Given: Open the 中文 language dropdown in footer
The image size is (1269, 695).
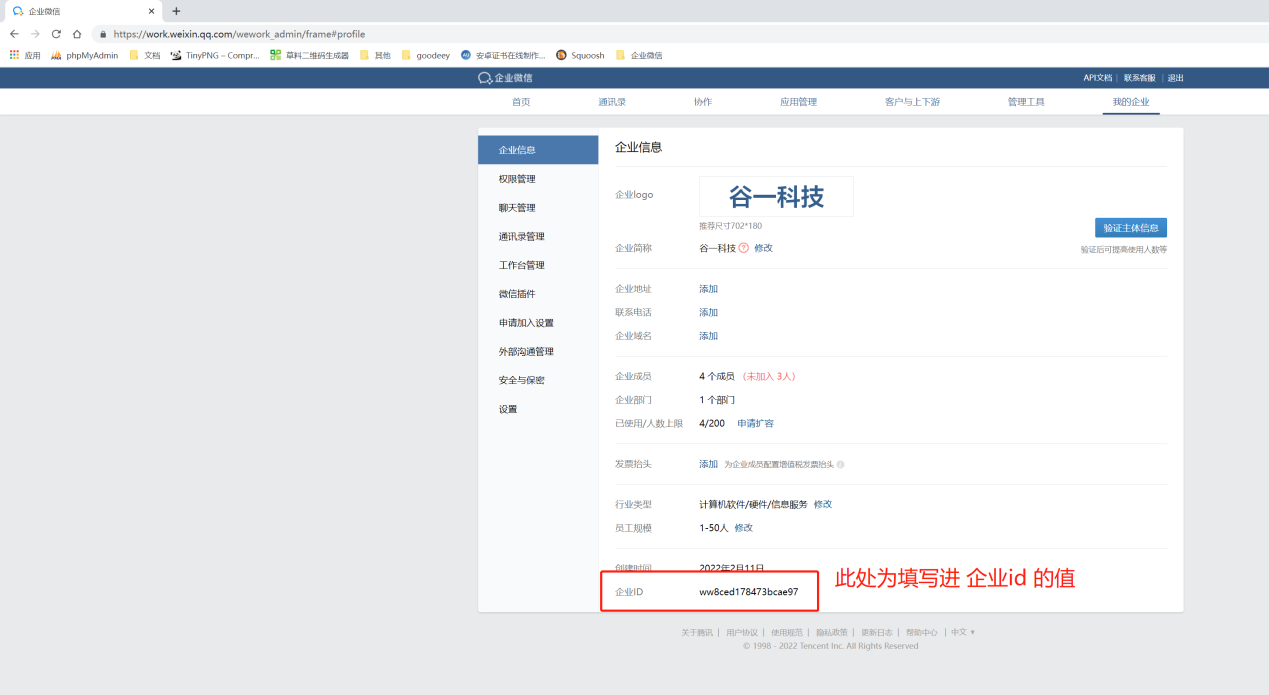Looking at the screenshot, I should 961,632.
